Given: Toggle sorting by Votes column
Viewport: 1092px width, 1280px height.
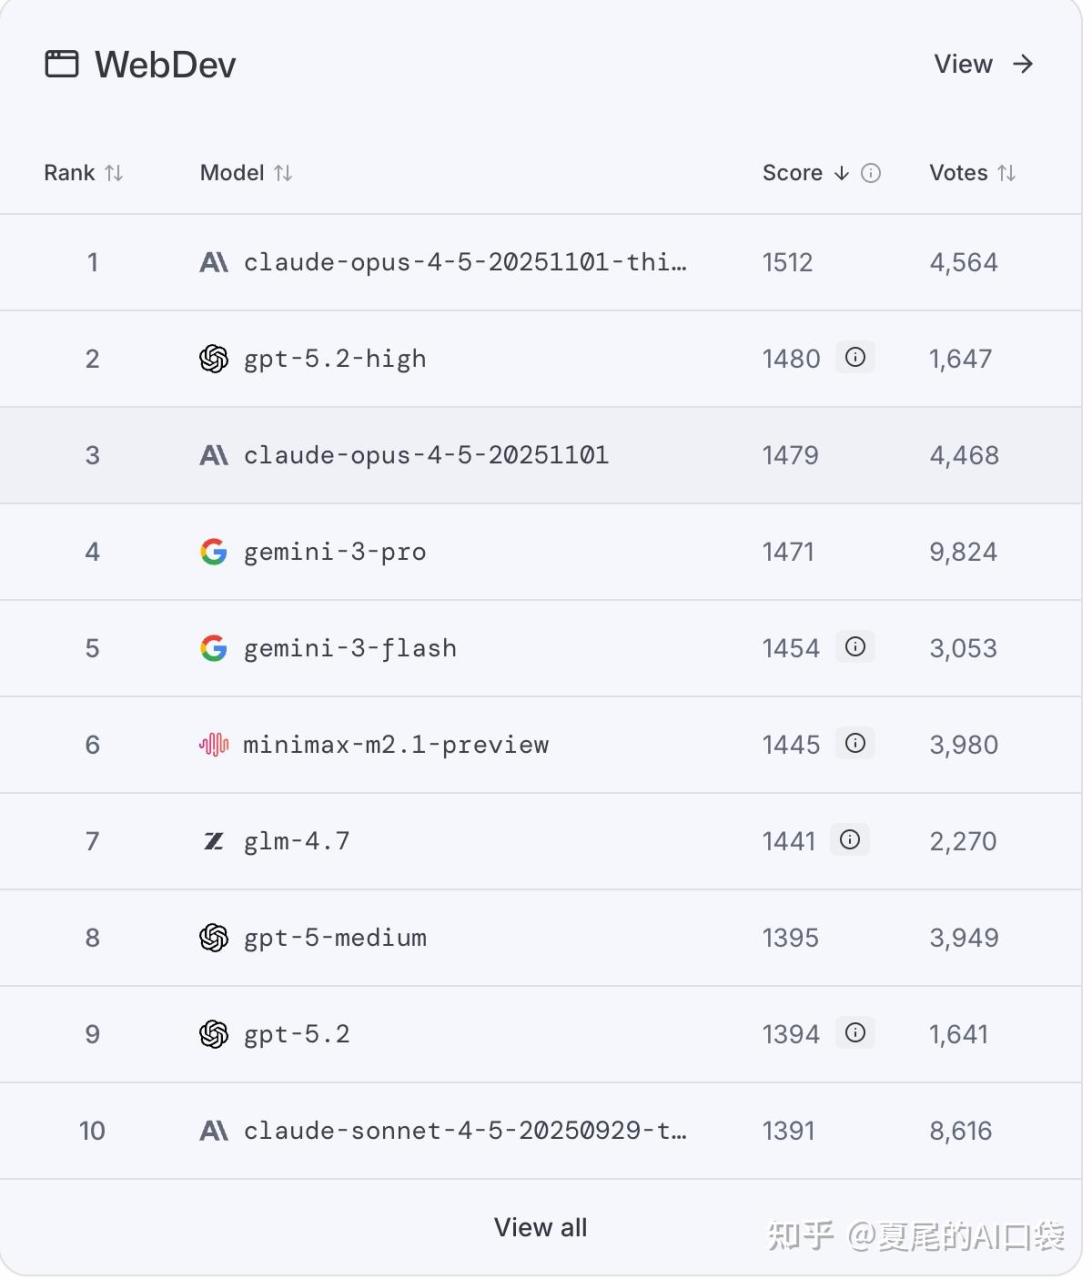Looking at the screenshot, I should click(x=1007, y=173).
